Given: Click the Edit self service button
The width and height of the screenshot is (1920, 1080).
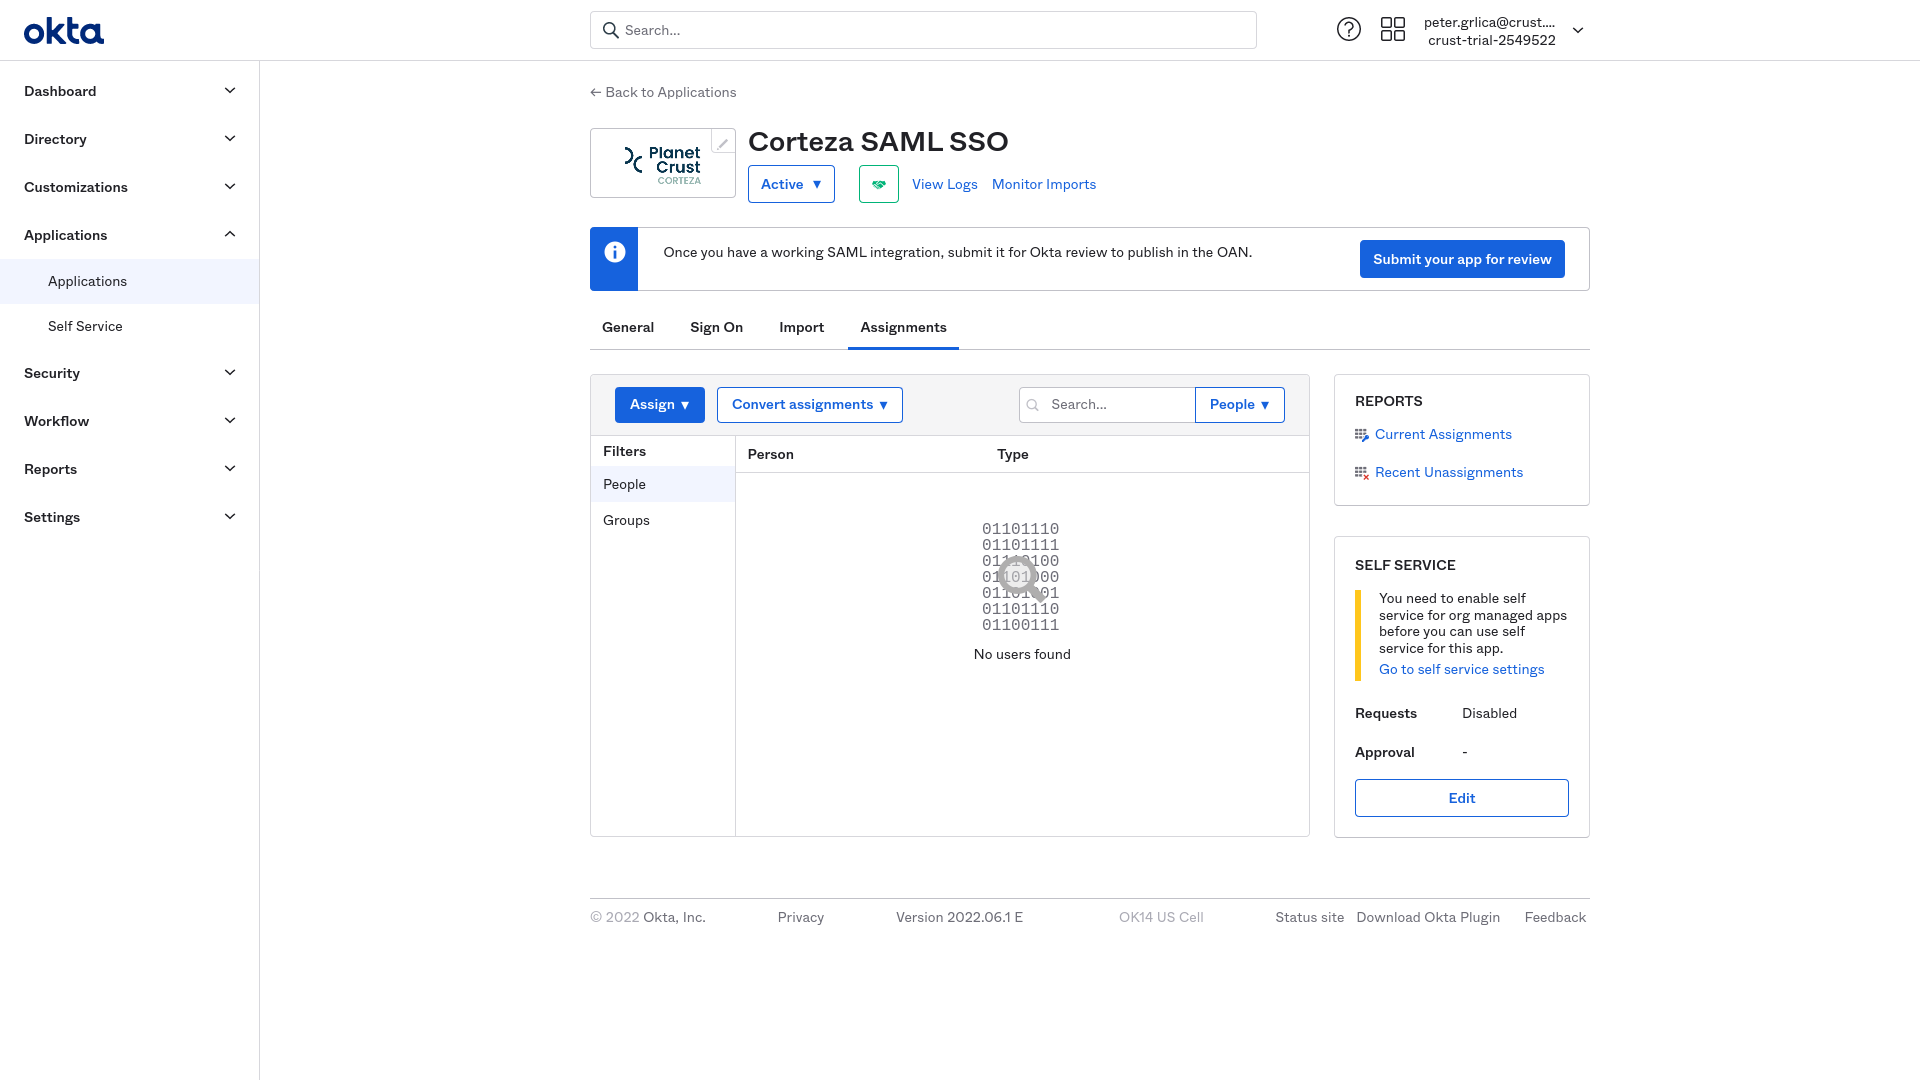Looking at the screenshot, I should 1462,798.
